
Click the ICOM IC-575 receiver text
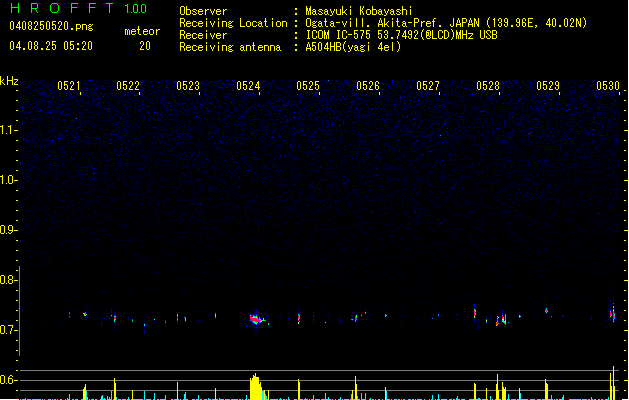click(x=401, y=35)
